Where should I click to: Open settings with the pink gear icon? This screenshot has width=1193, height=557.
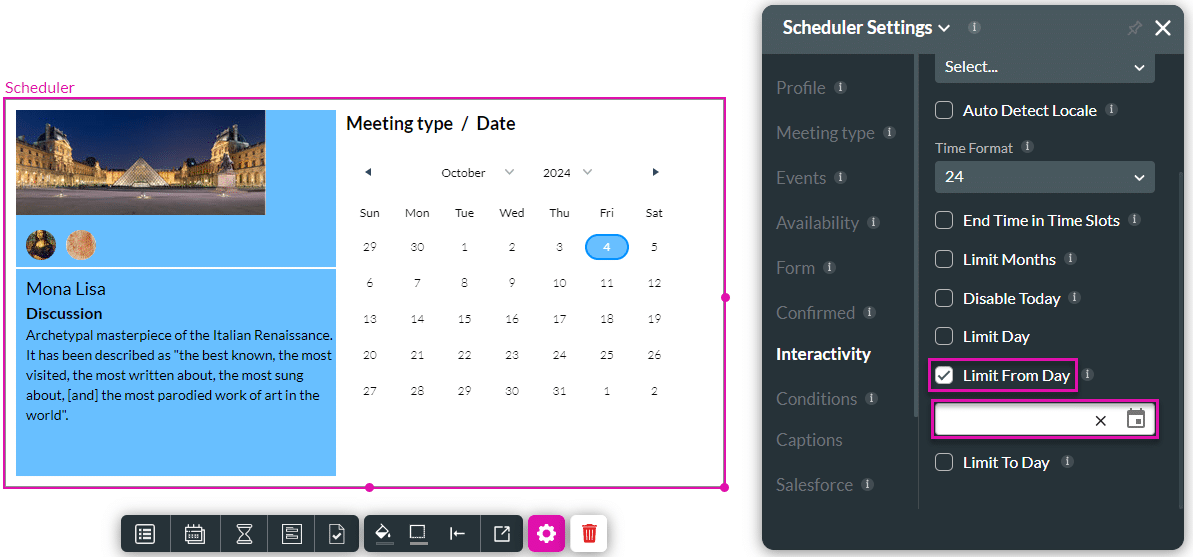546,533
